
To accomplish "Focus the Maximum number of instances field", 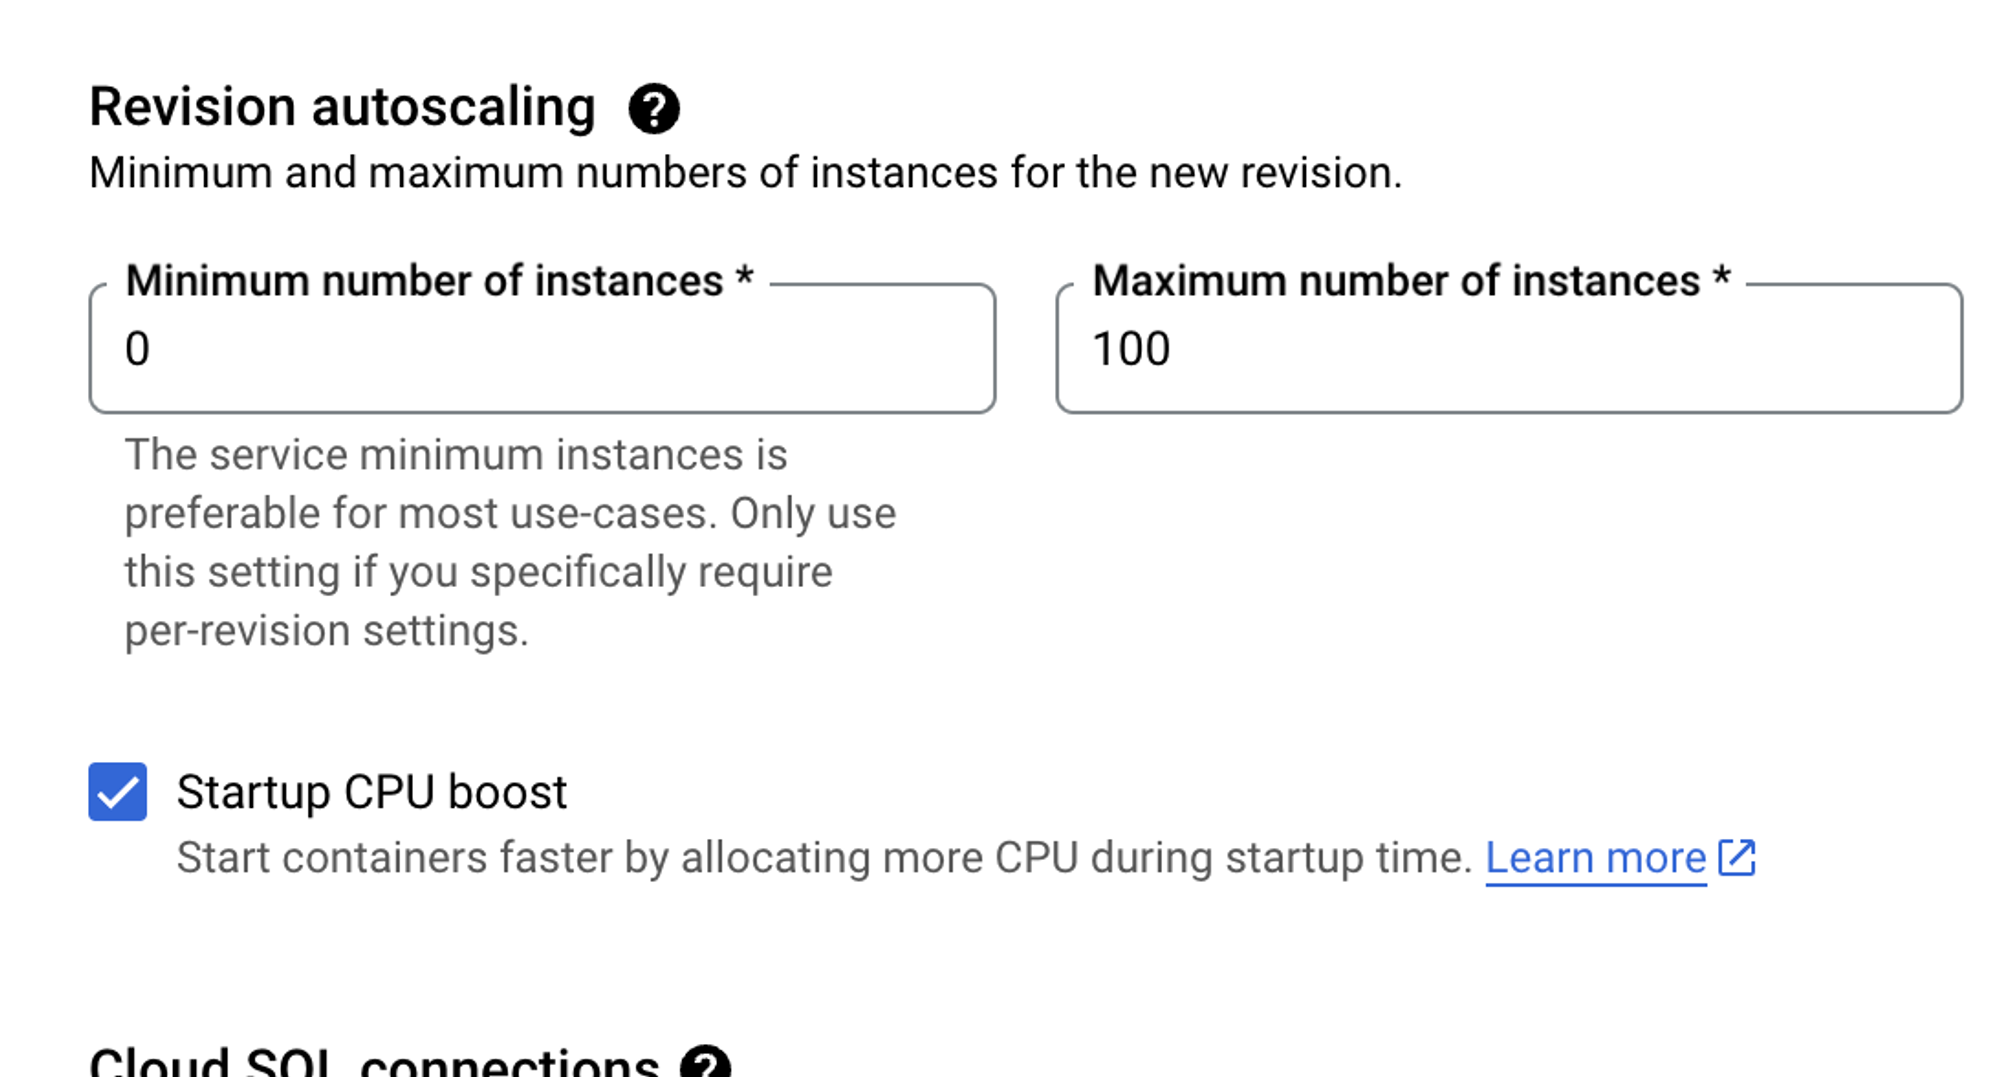I will (x=1509, y=349).
